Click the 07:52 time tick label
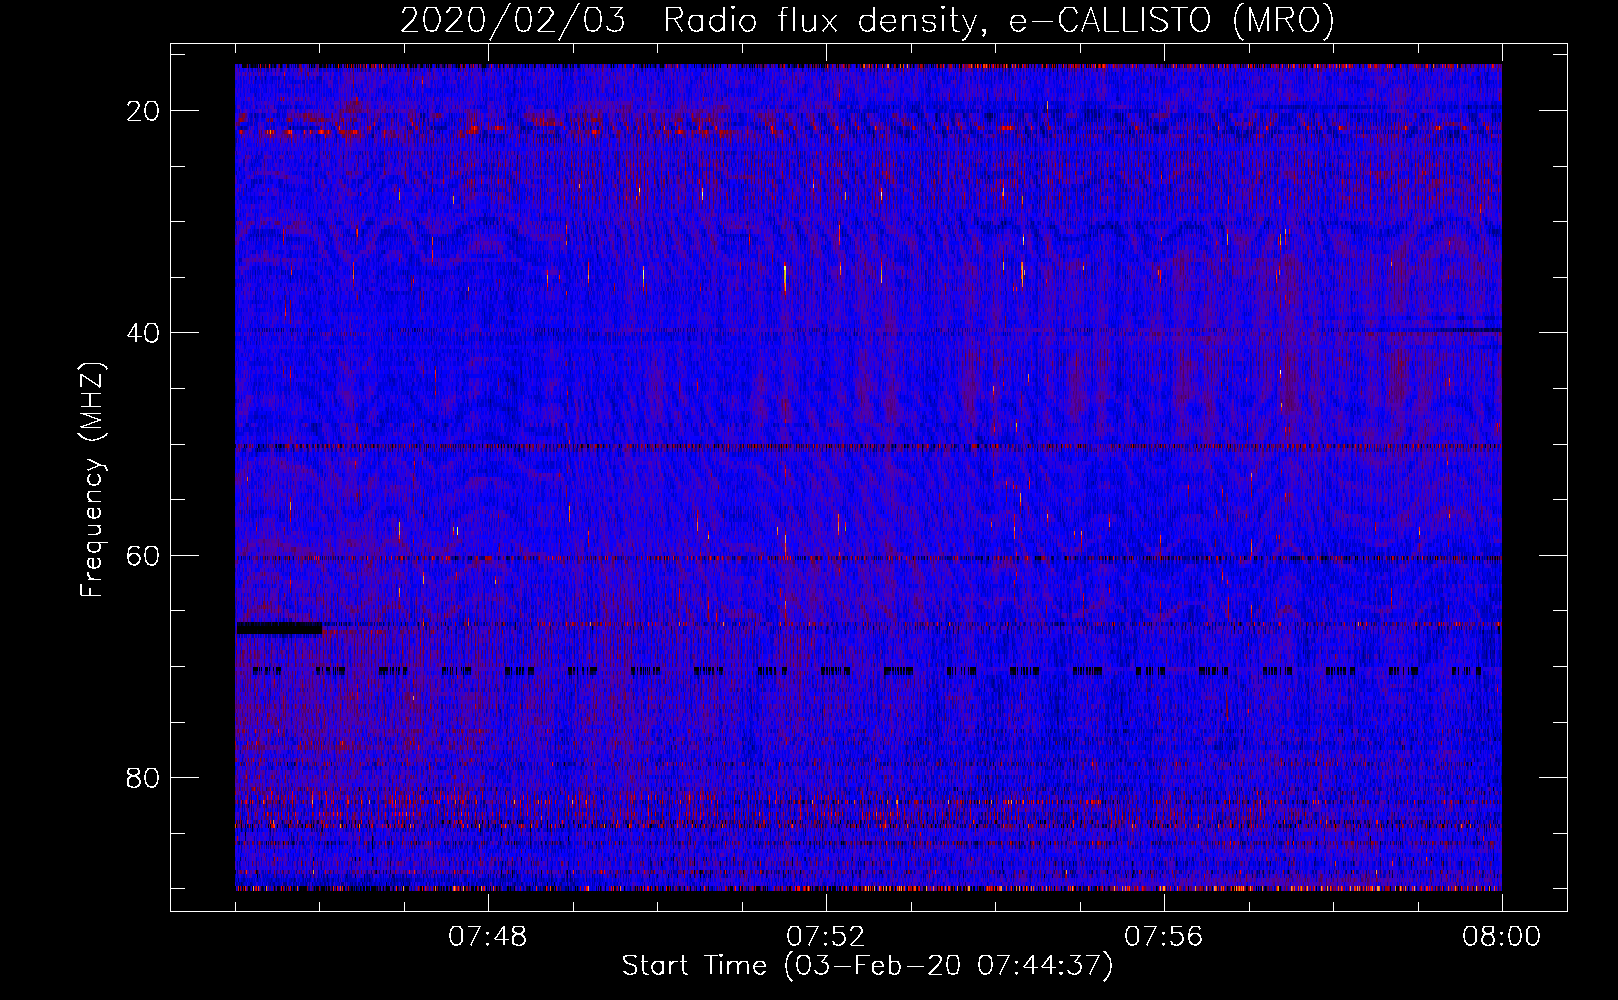This screenshot has height=1000, width=1618. coord(826,937)
